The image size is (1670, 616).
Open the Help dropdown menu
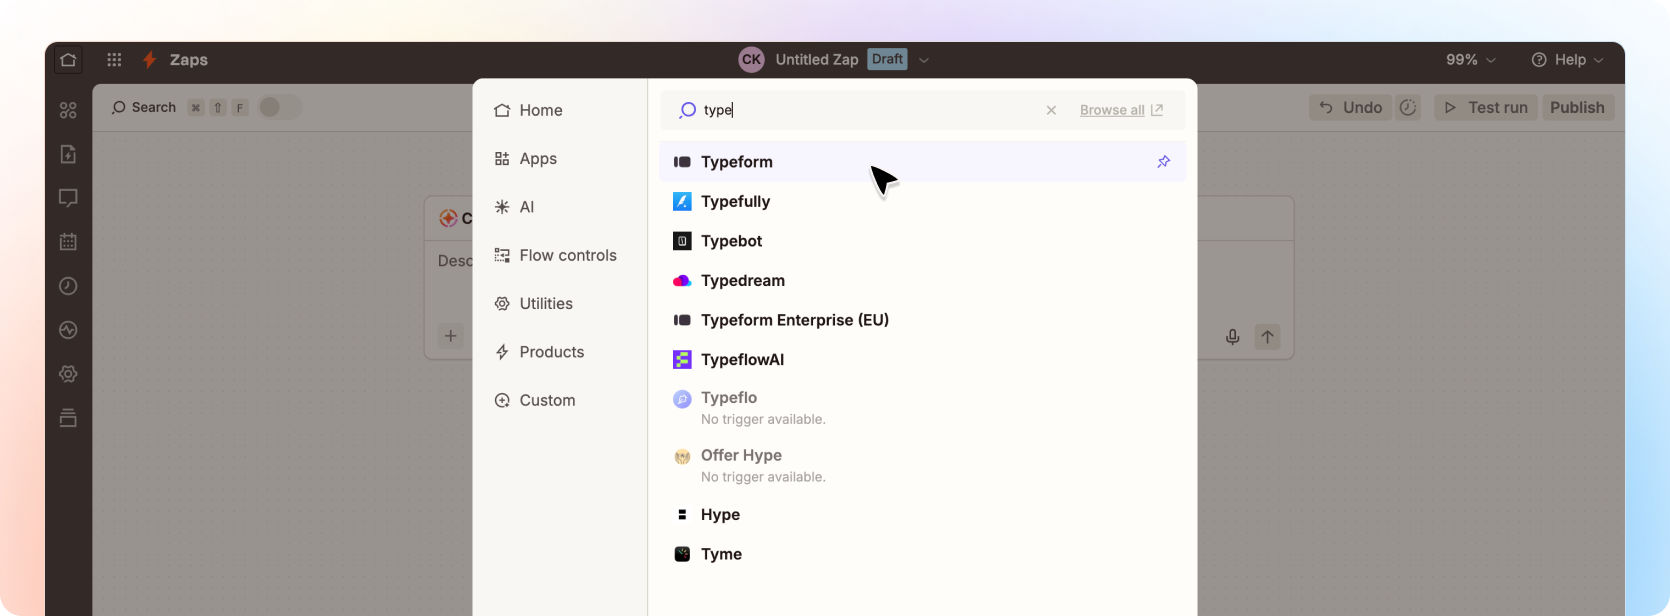(x=1568, y=60)
